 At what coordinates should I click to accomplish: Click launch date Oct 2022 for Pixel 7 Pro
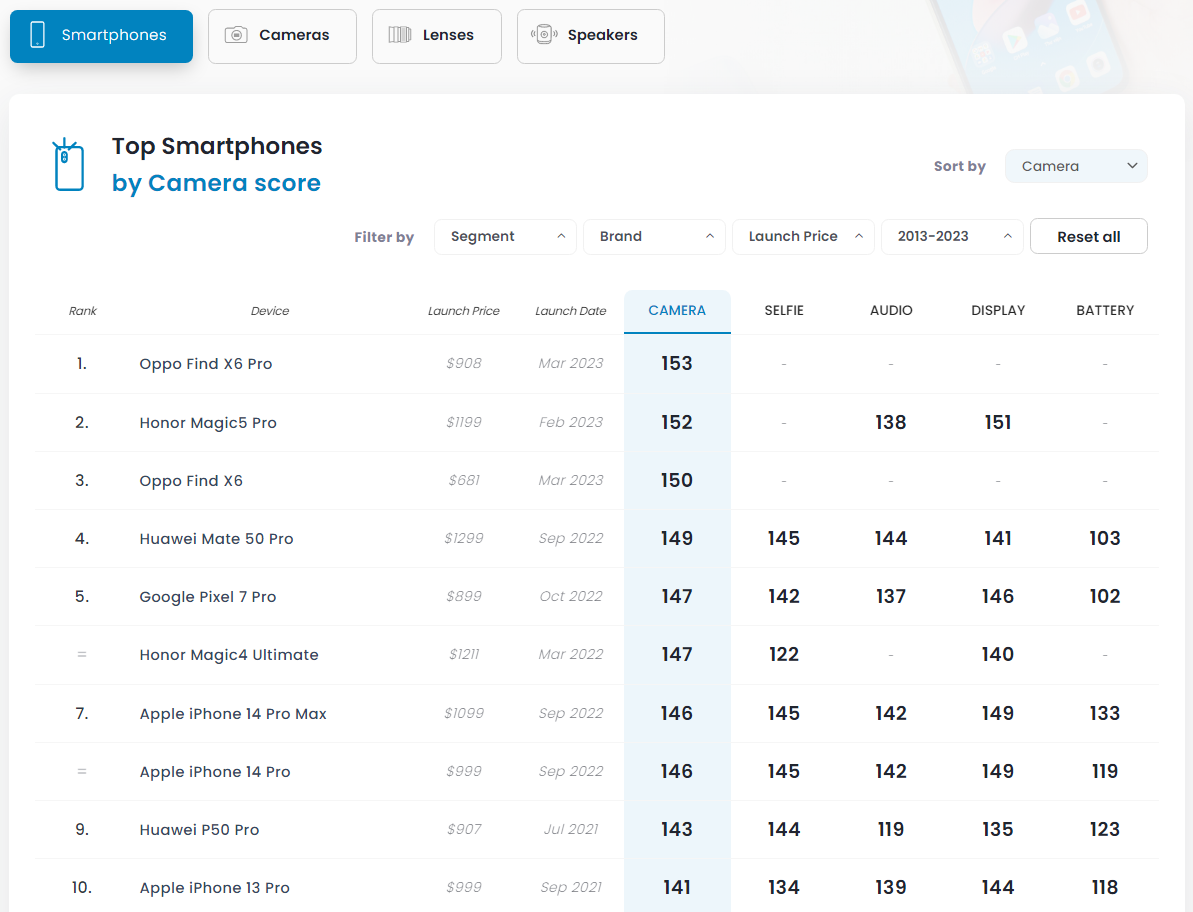pos(571,596)
